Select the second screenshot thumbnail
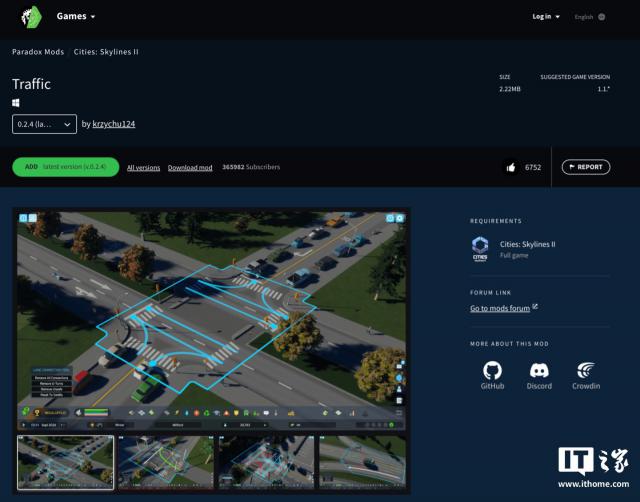Screen dimensions: 640x502 pyautogui.click(x=164, y=462)
